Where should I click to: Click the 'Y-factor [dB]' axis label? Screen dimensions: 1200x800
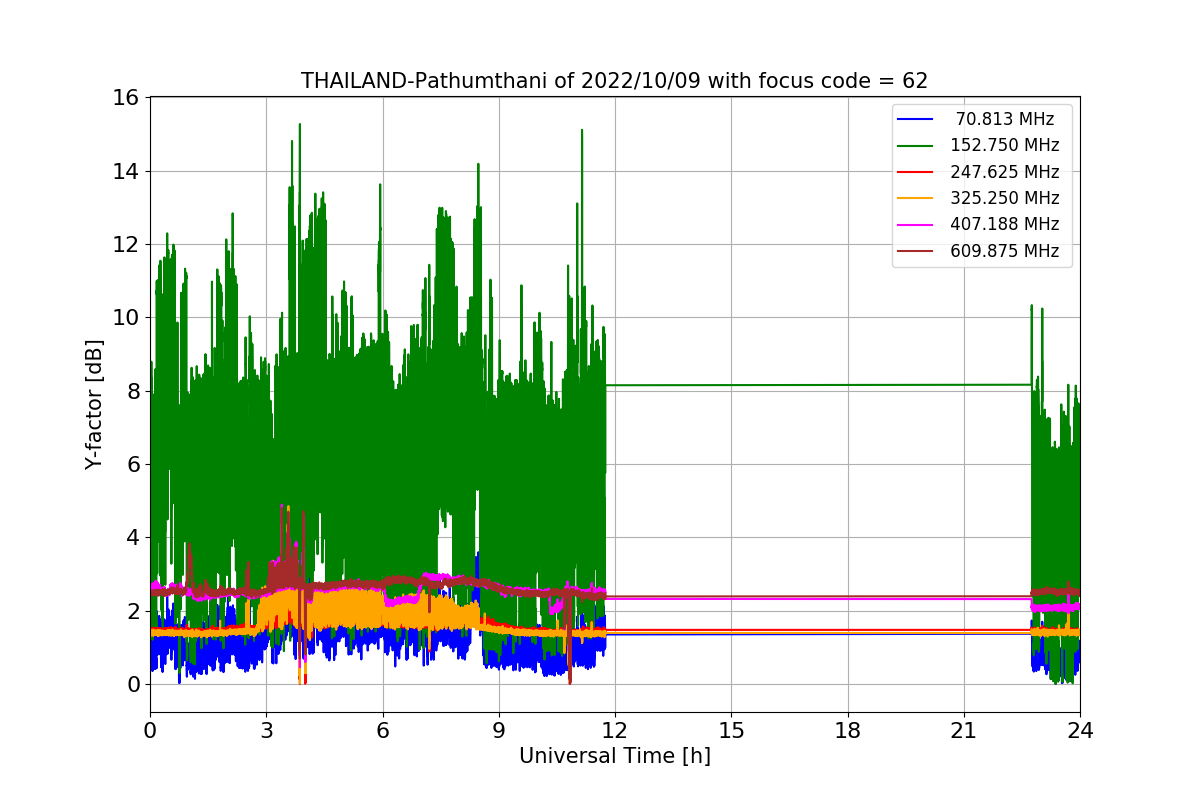pos(94,404)
